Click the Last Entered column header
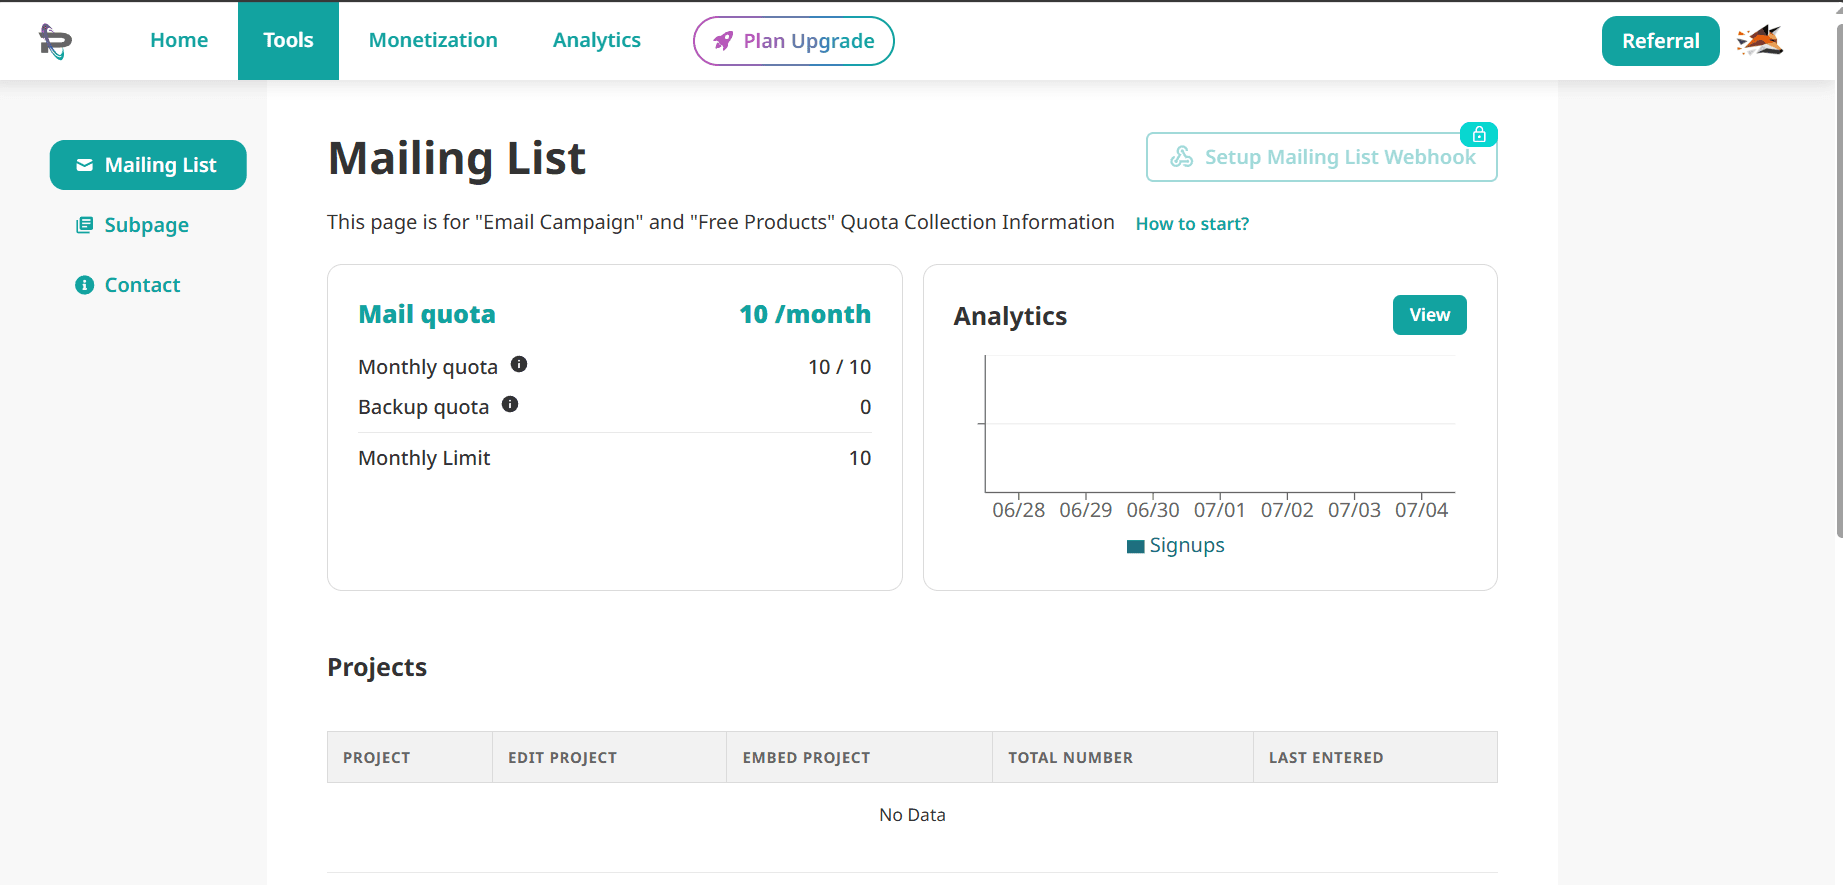The width and height of the screenshot is (1843, 885). click(x=1325, y=758)
